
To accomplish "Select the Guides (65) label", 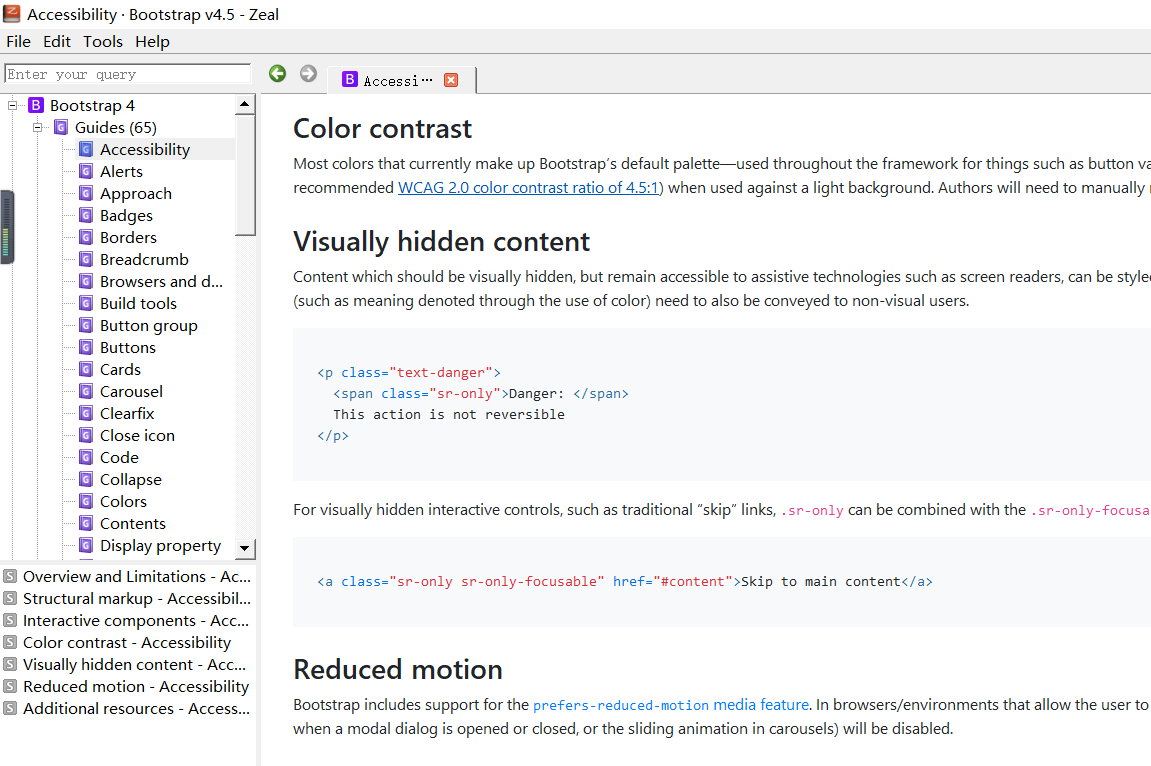I will pos(115,127).
